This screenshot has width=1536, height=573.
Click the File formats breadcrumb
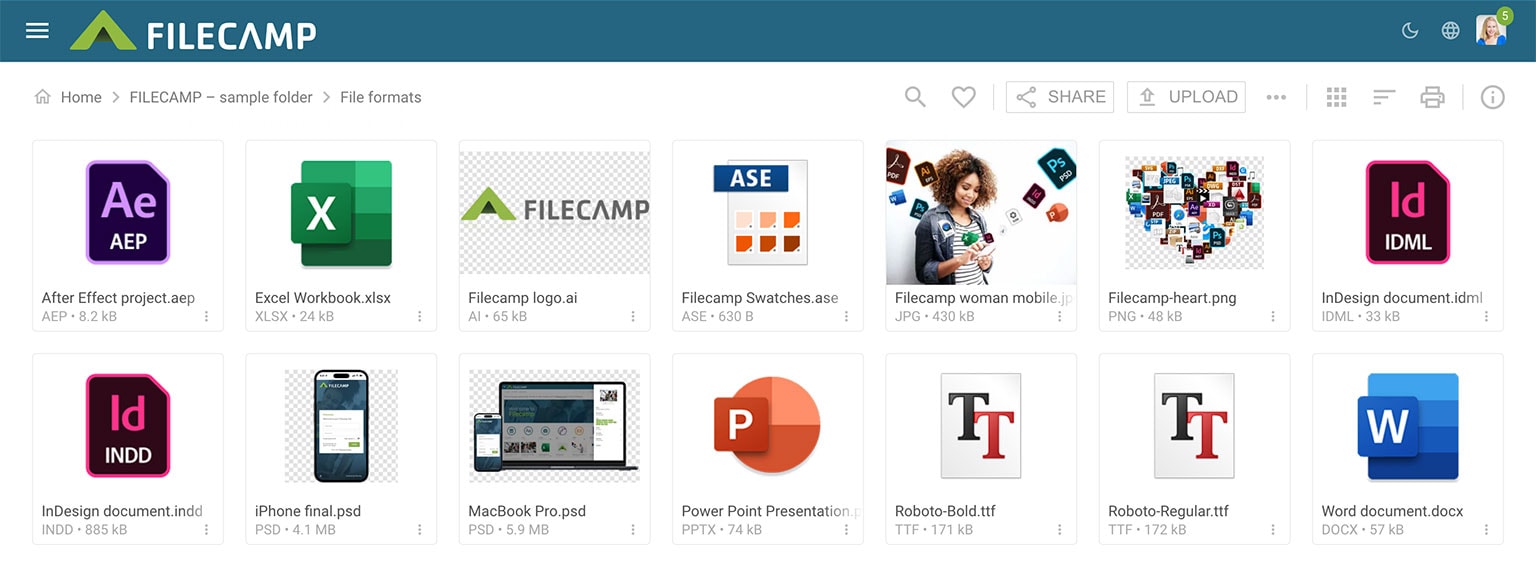[381, 97]
